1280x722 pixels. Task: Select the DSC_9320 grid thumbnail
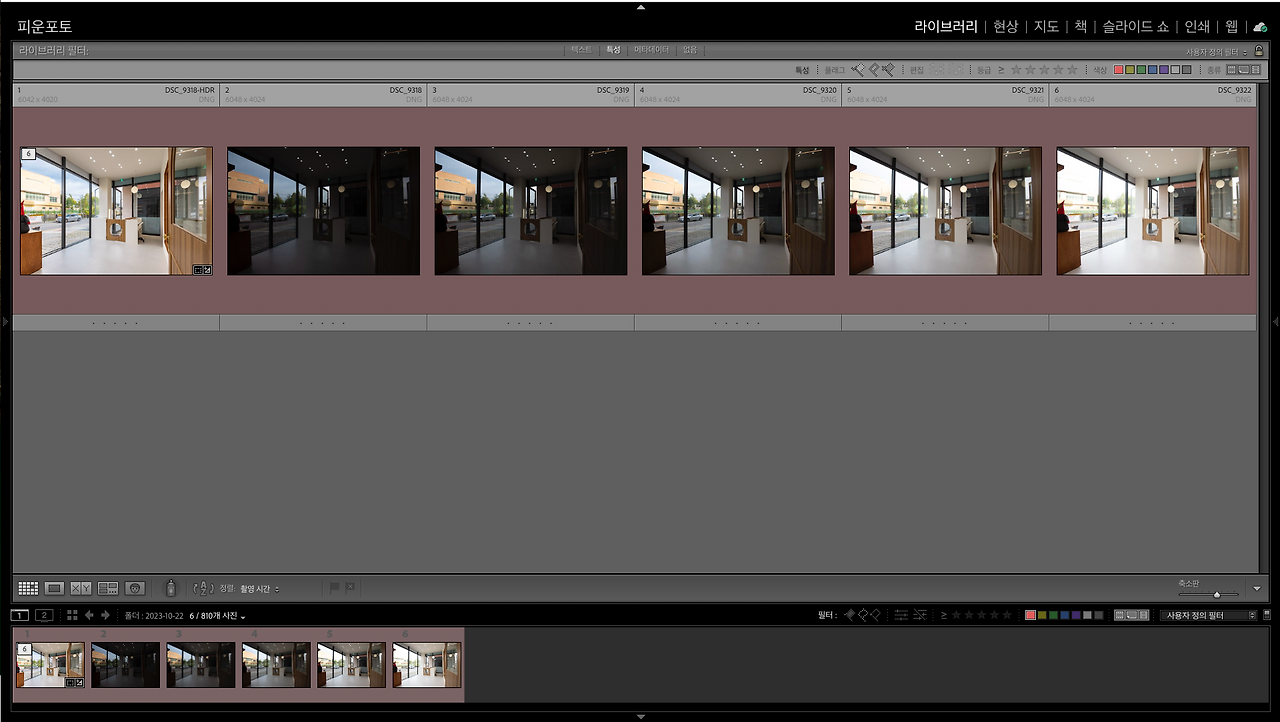tap(738, 211)
